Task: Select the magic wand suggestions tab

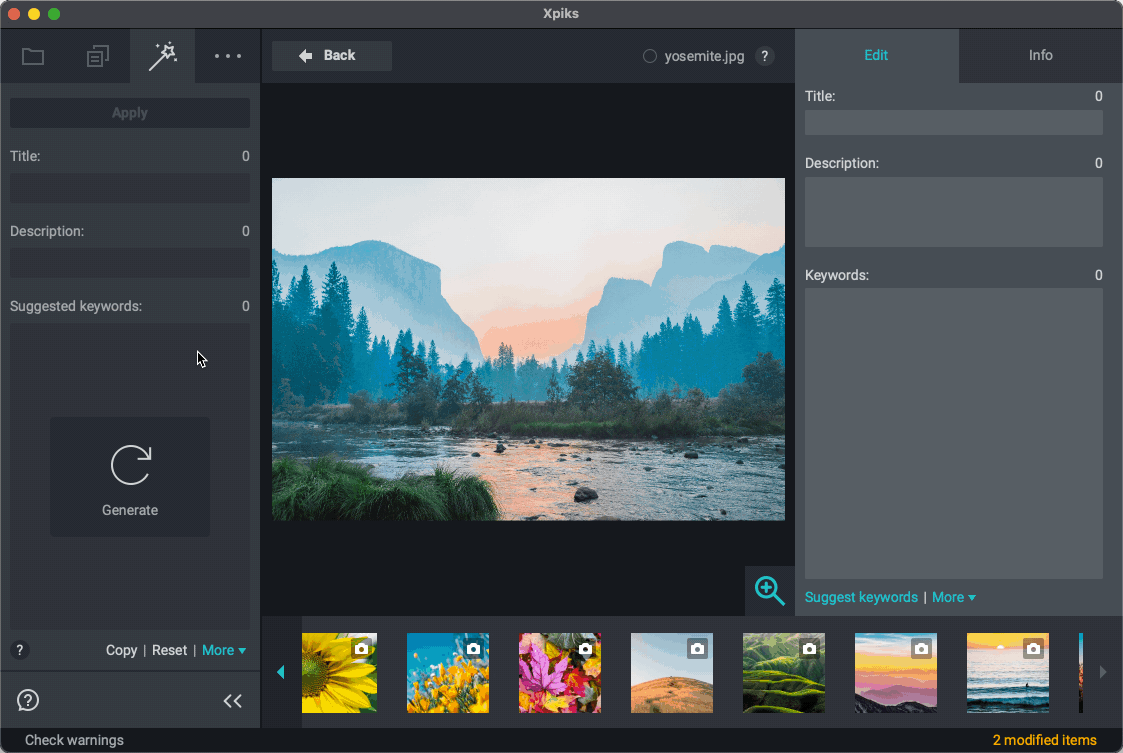Action: [162, 56]
